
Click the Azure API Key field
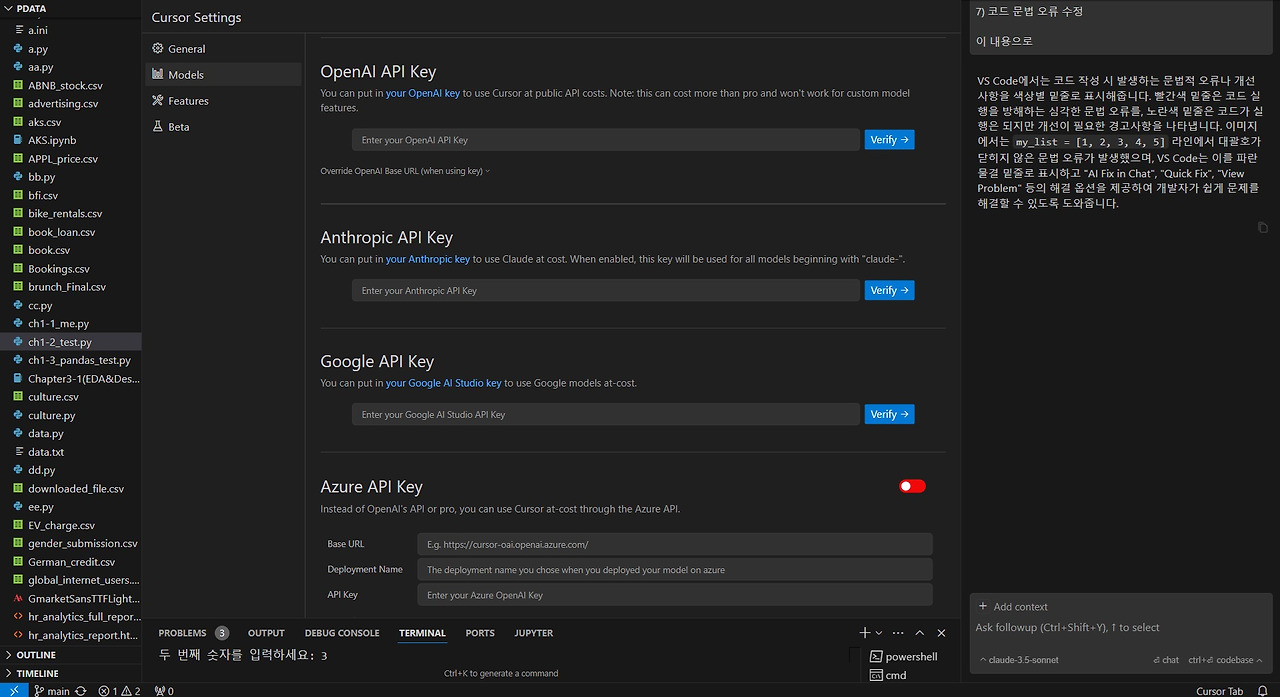click(x=675, y=594)
